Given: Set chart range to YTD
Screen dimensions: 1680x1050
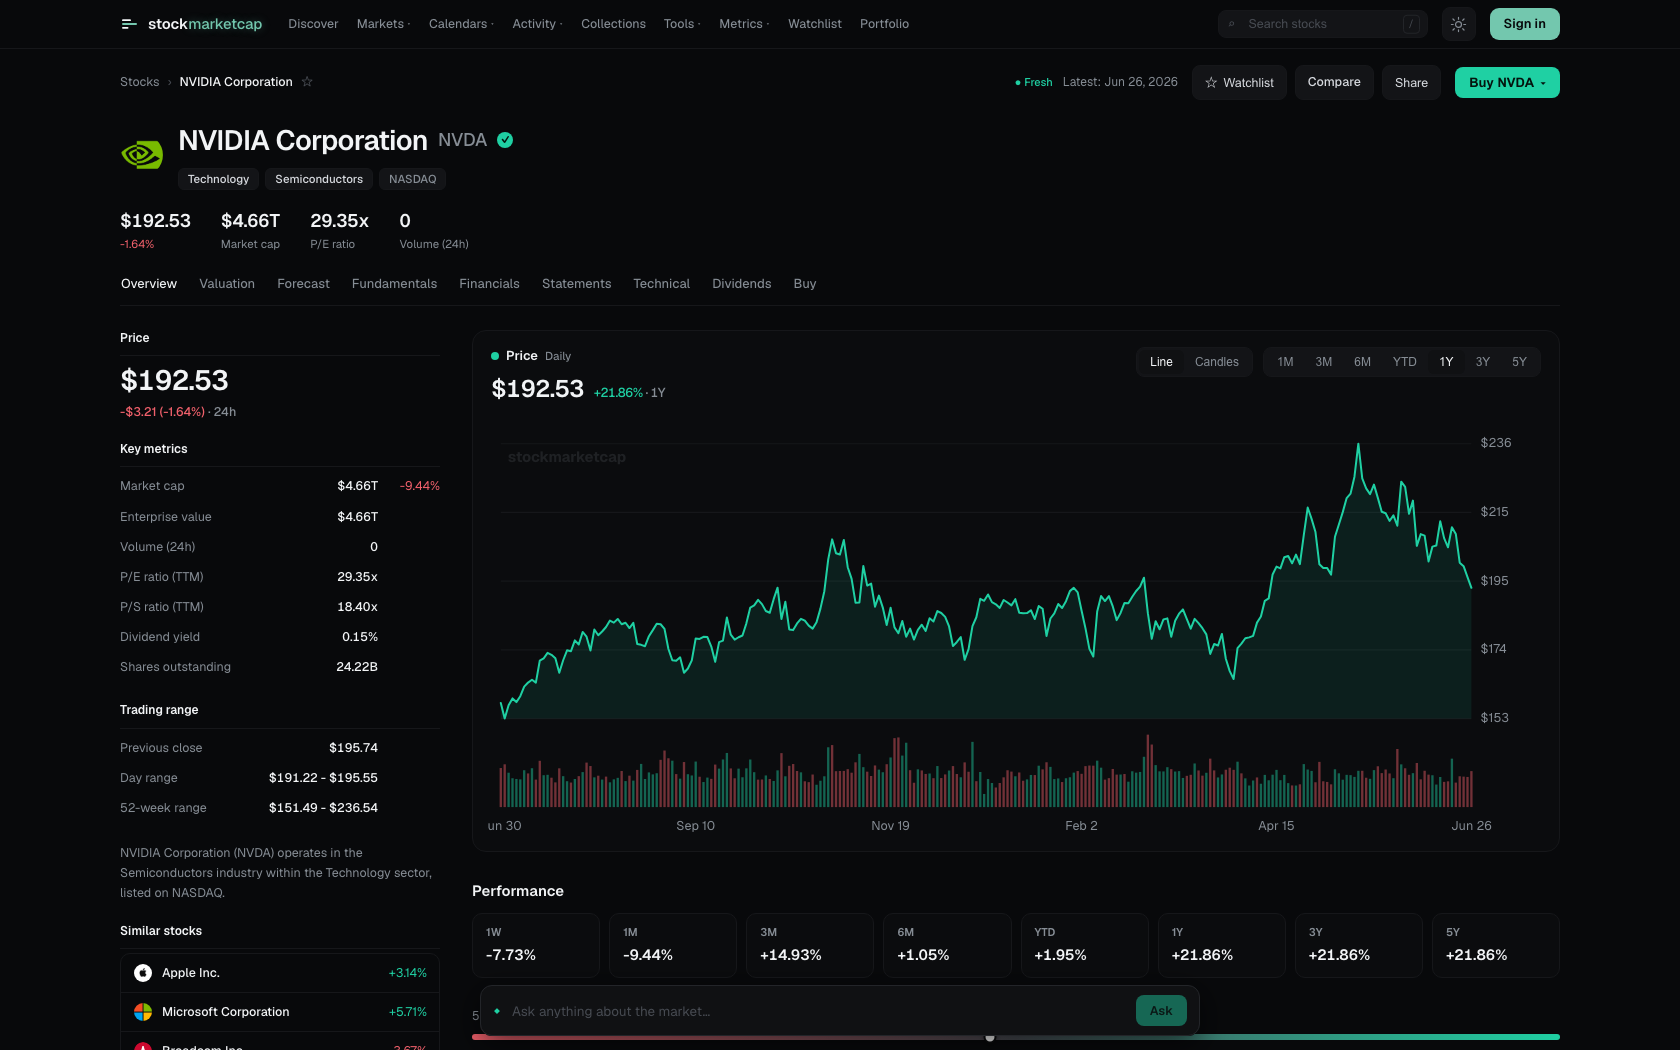Looking at the screenshot, I should coord(1404,362).
